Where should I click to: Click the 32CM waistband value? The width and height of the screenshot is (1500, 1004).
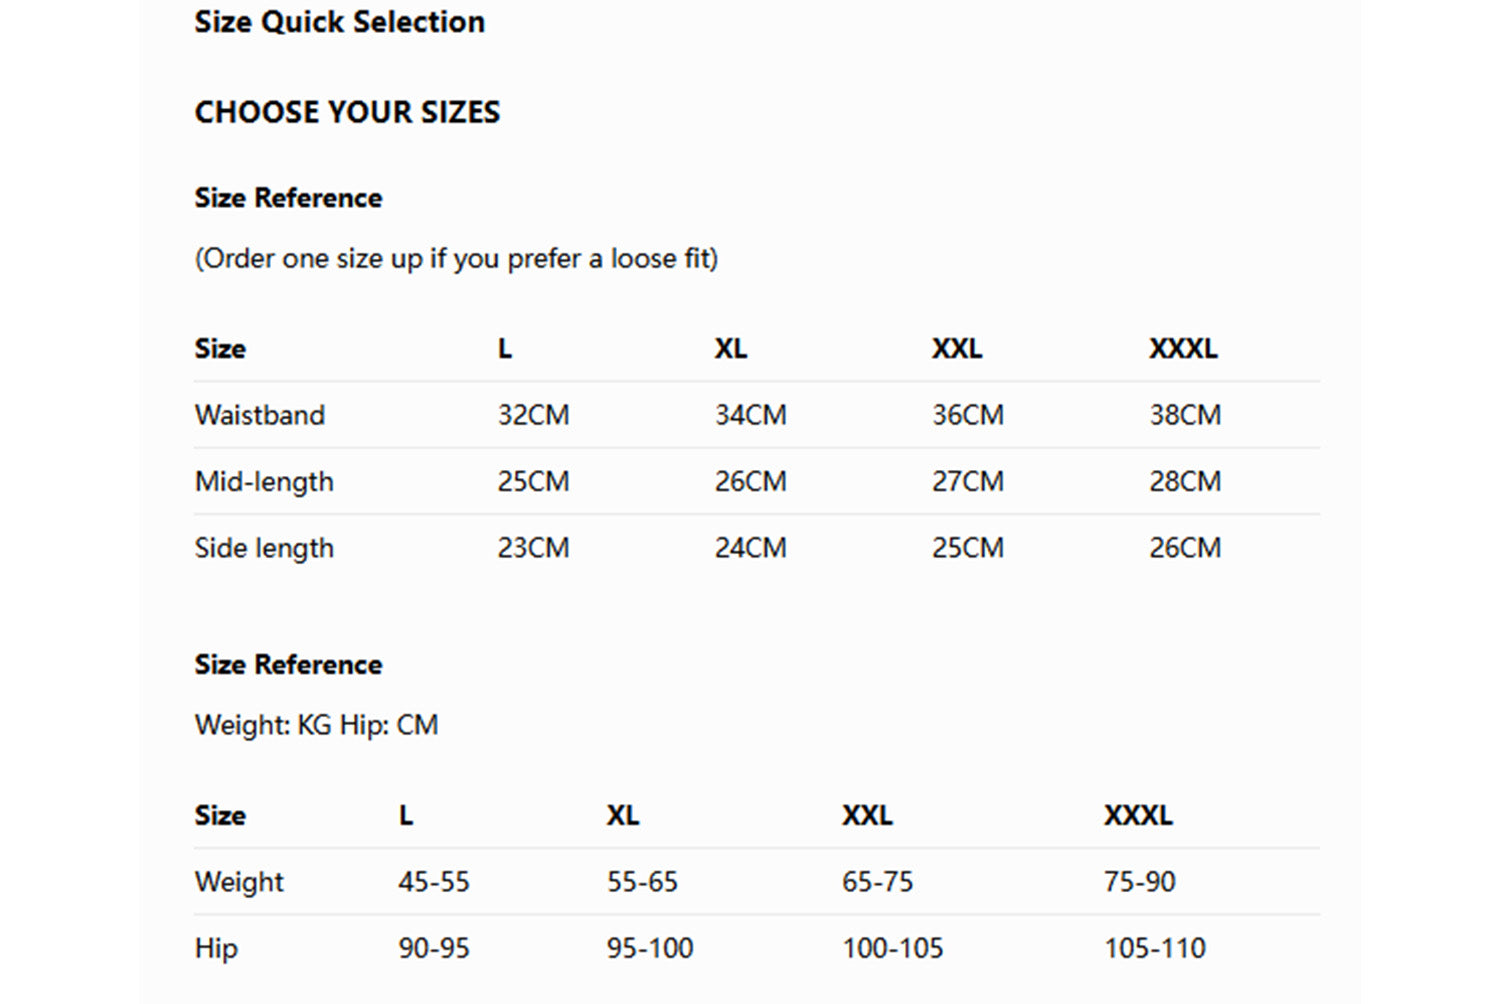[533, 415]
